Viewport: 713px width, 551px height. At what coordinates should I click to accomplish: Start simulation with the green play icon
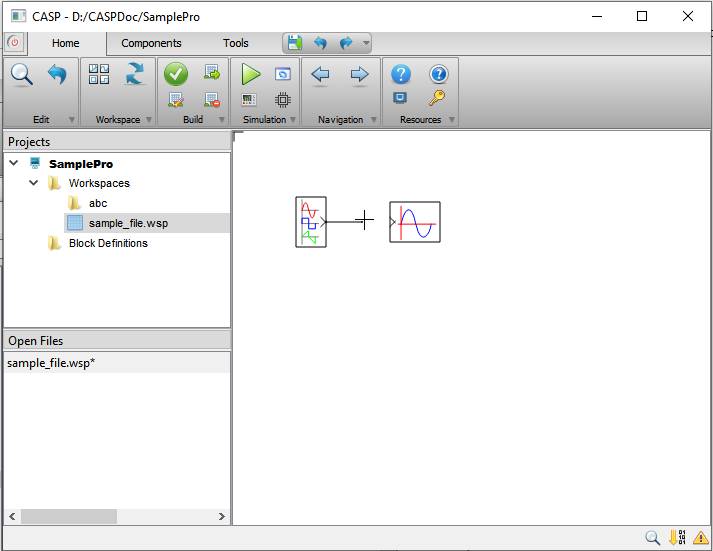(250, 74)
